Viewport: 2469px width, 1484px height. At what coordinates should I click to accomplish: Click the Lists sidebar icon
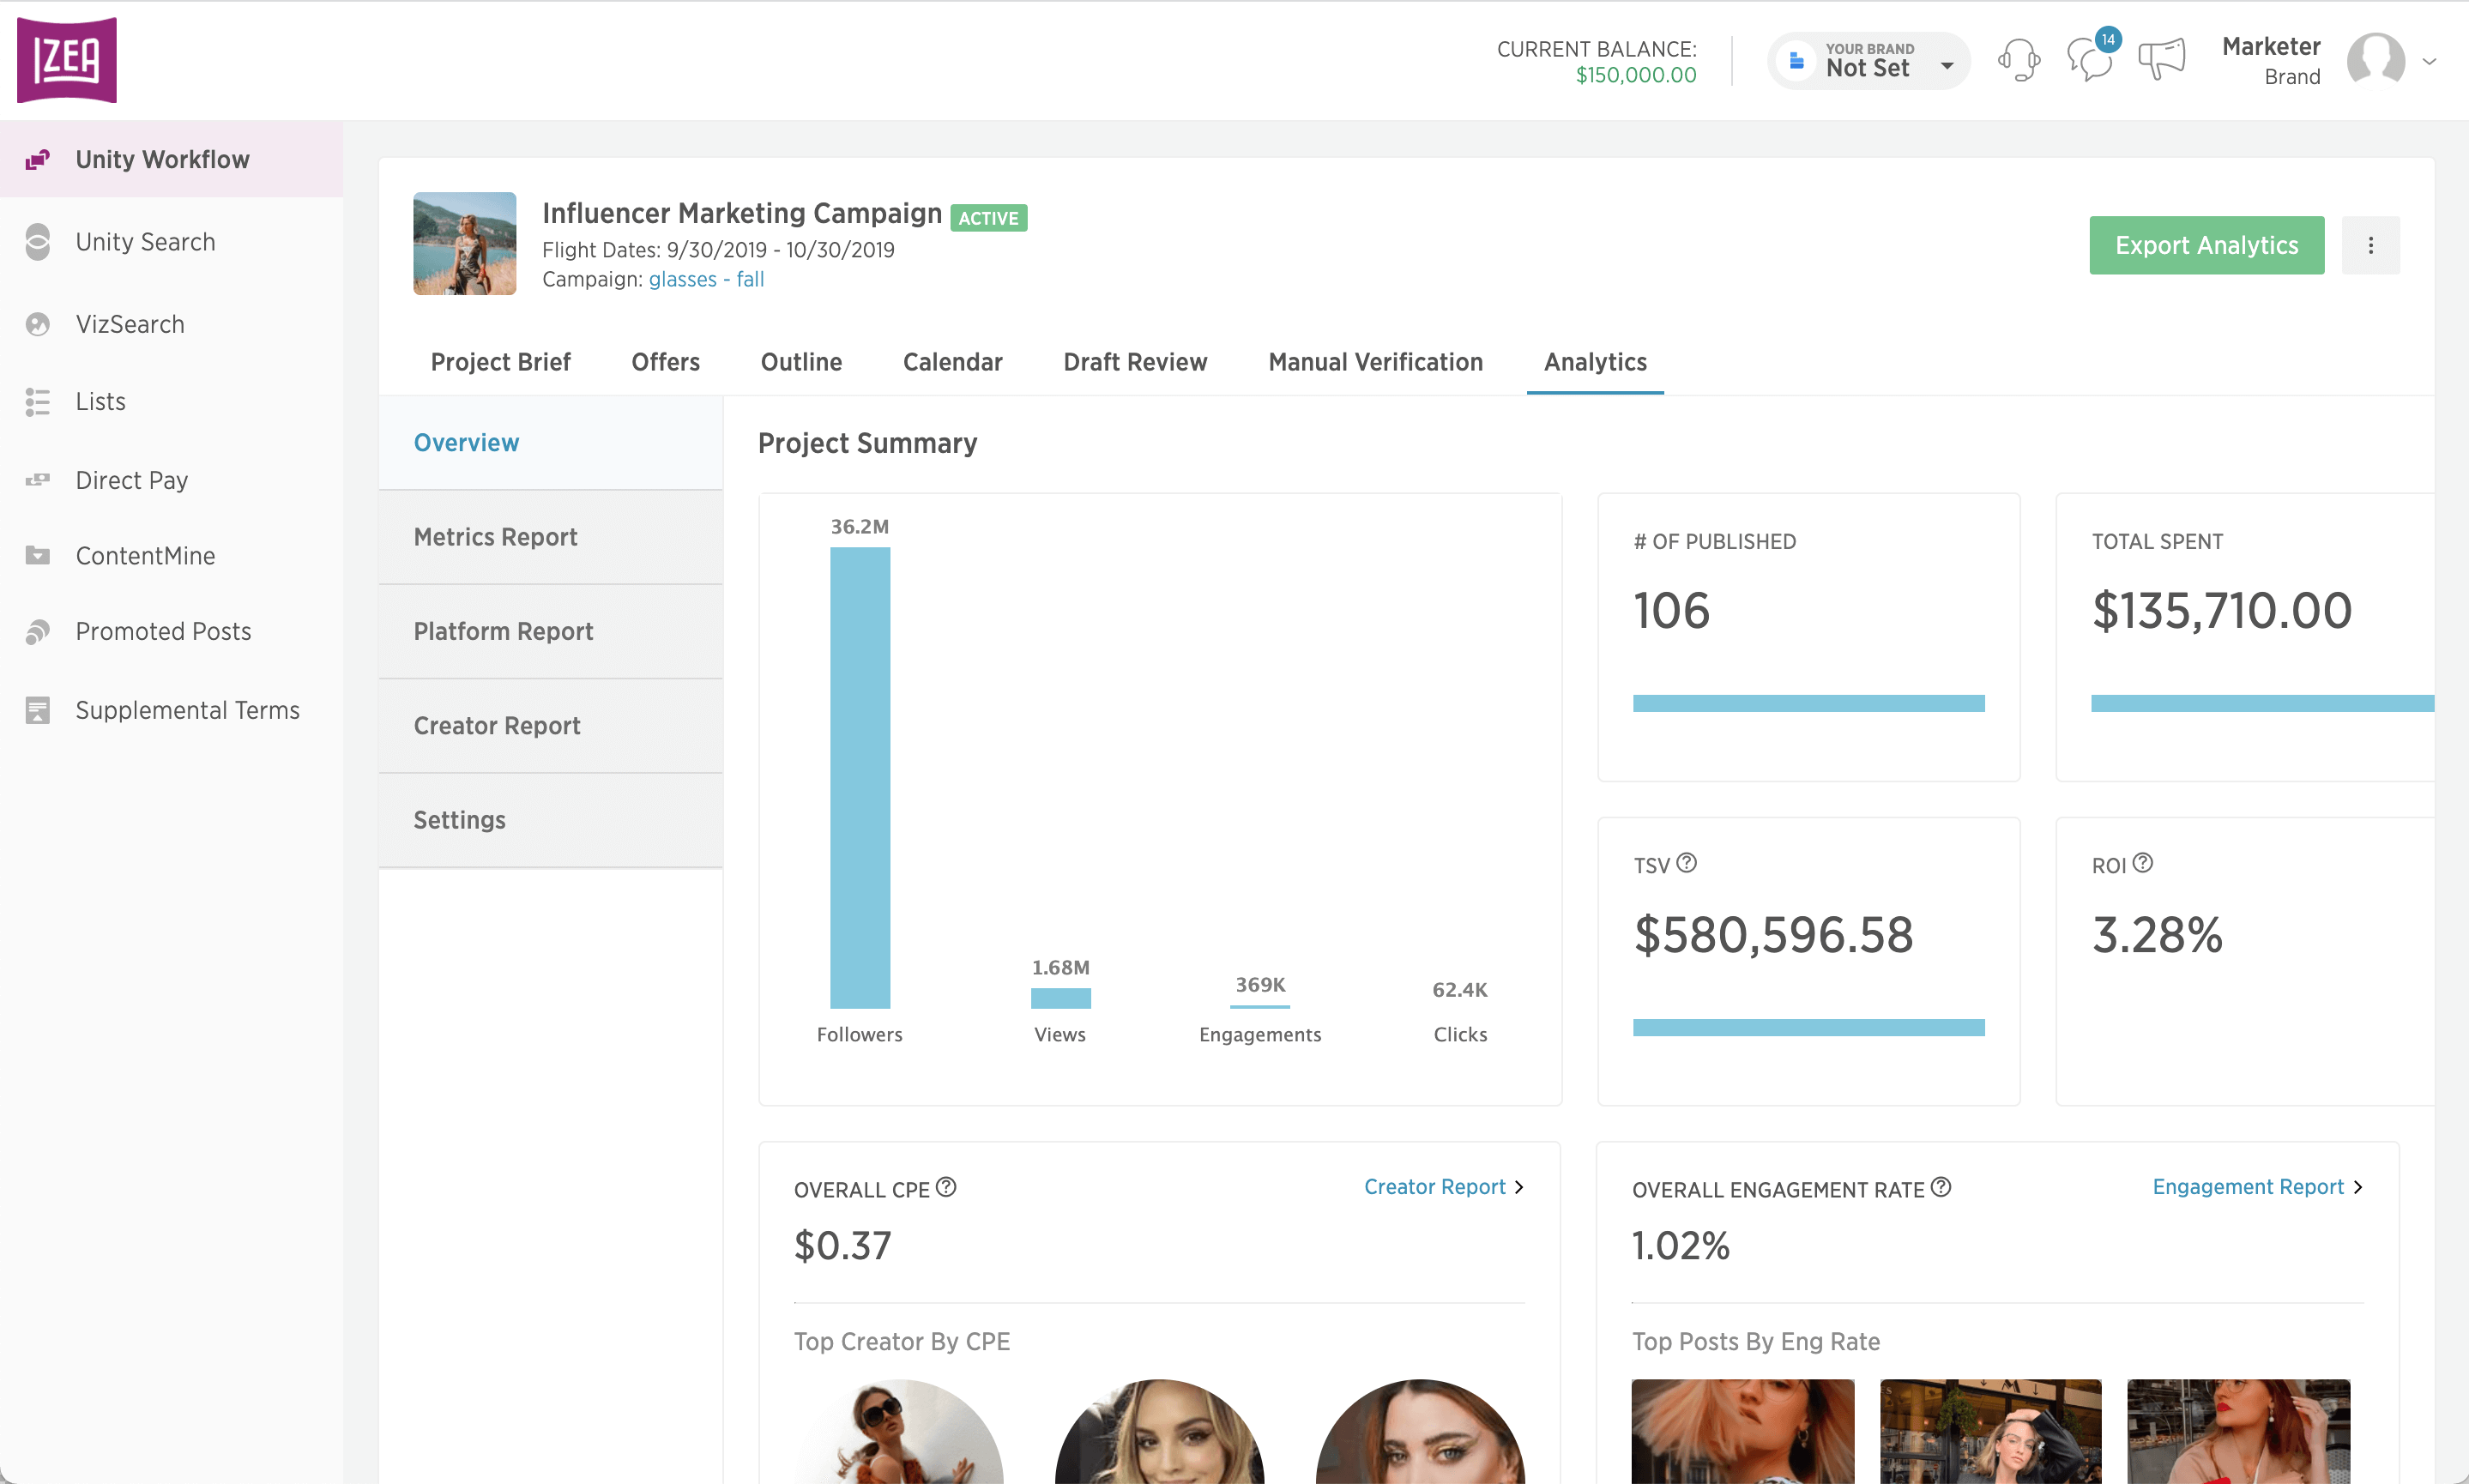[38, 402]
